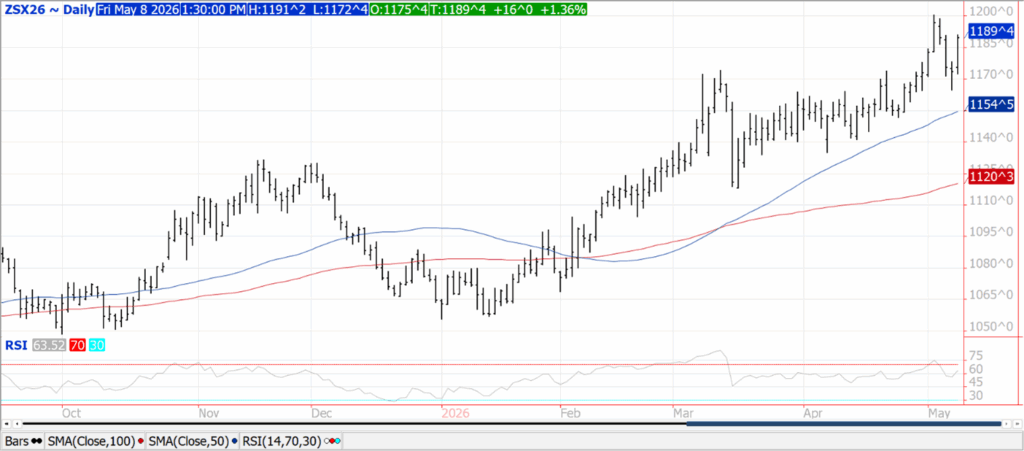
Task: Click the cyan 30 oversold level box
Action: [x=96, y=345]
